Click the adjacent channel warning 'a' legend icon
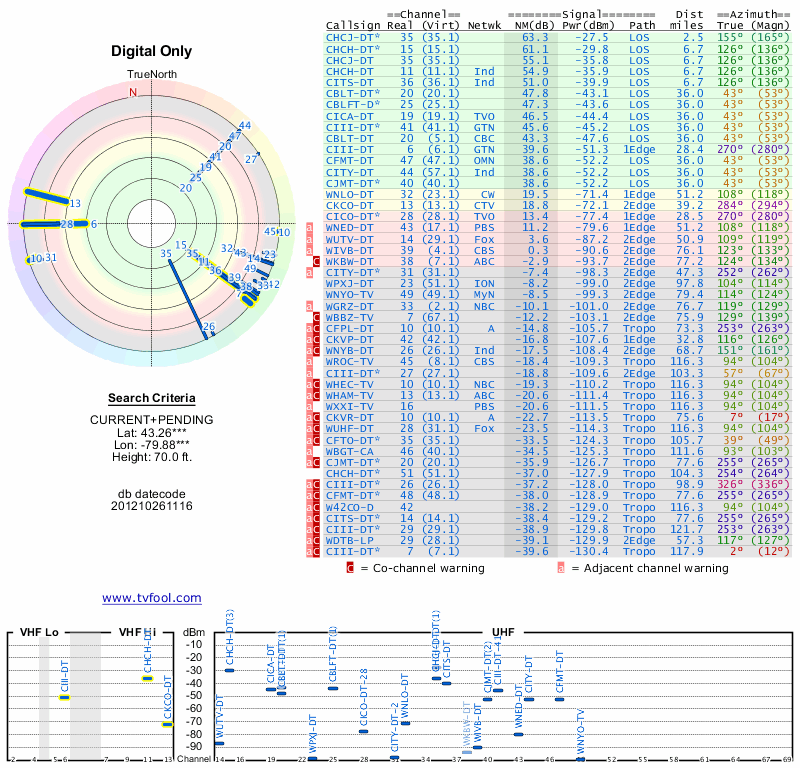The image size is (800, 768). pos(561,568)
